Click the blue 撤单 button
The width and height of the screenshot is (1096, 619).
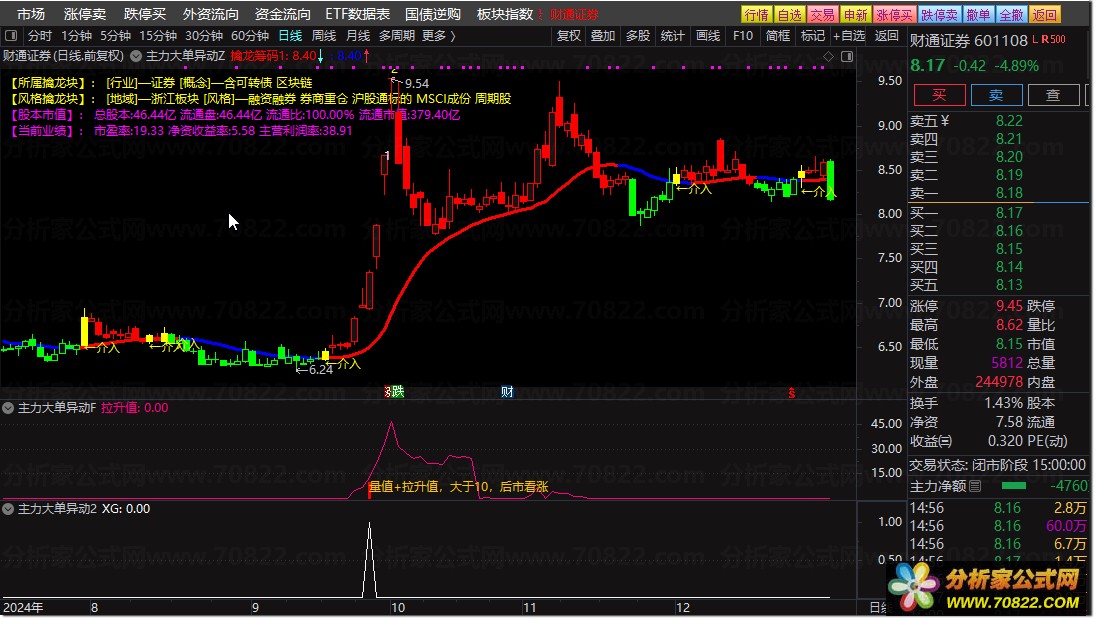(x=979, y=14)
